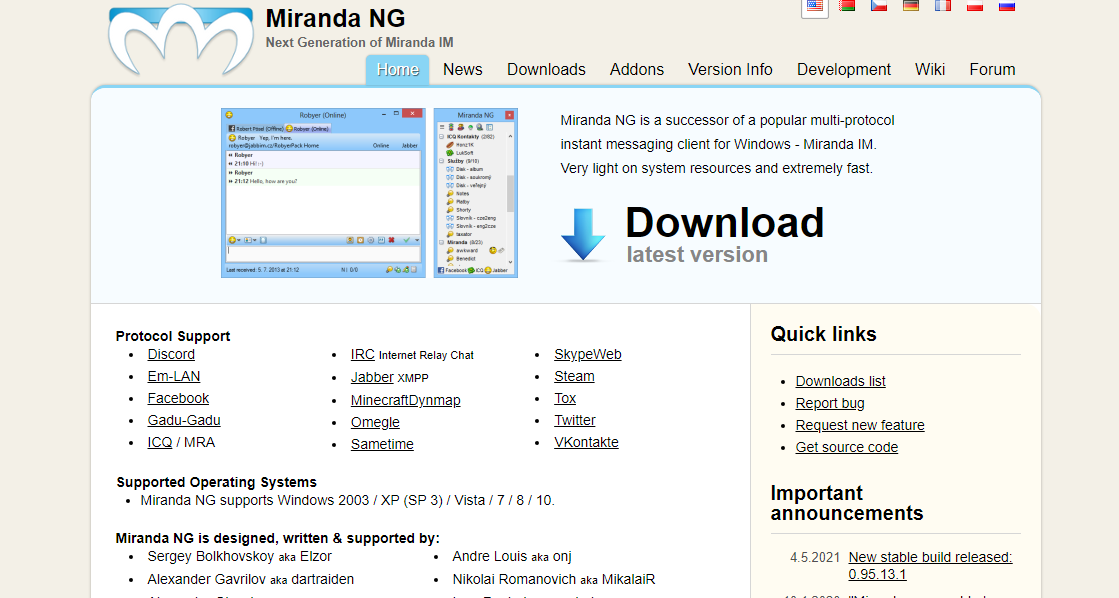This screenshot has height=598, width=1119.
Task: Open the Discord protocol link
Action: [171, 355]
